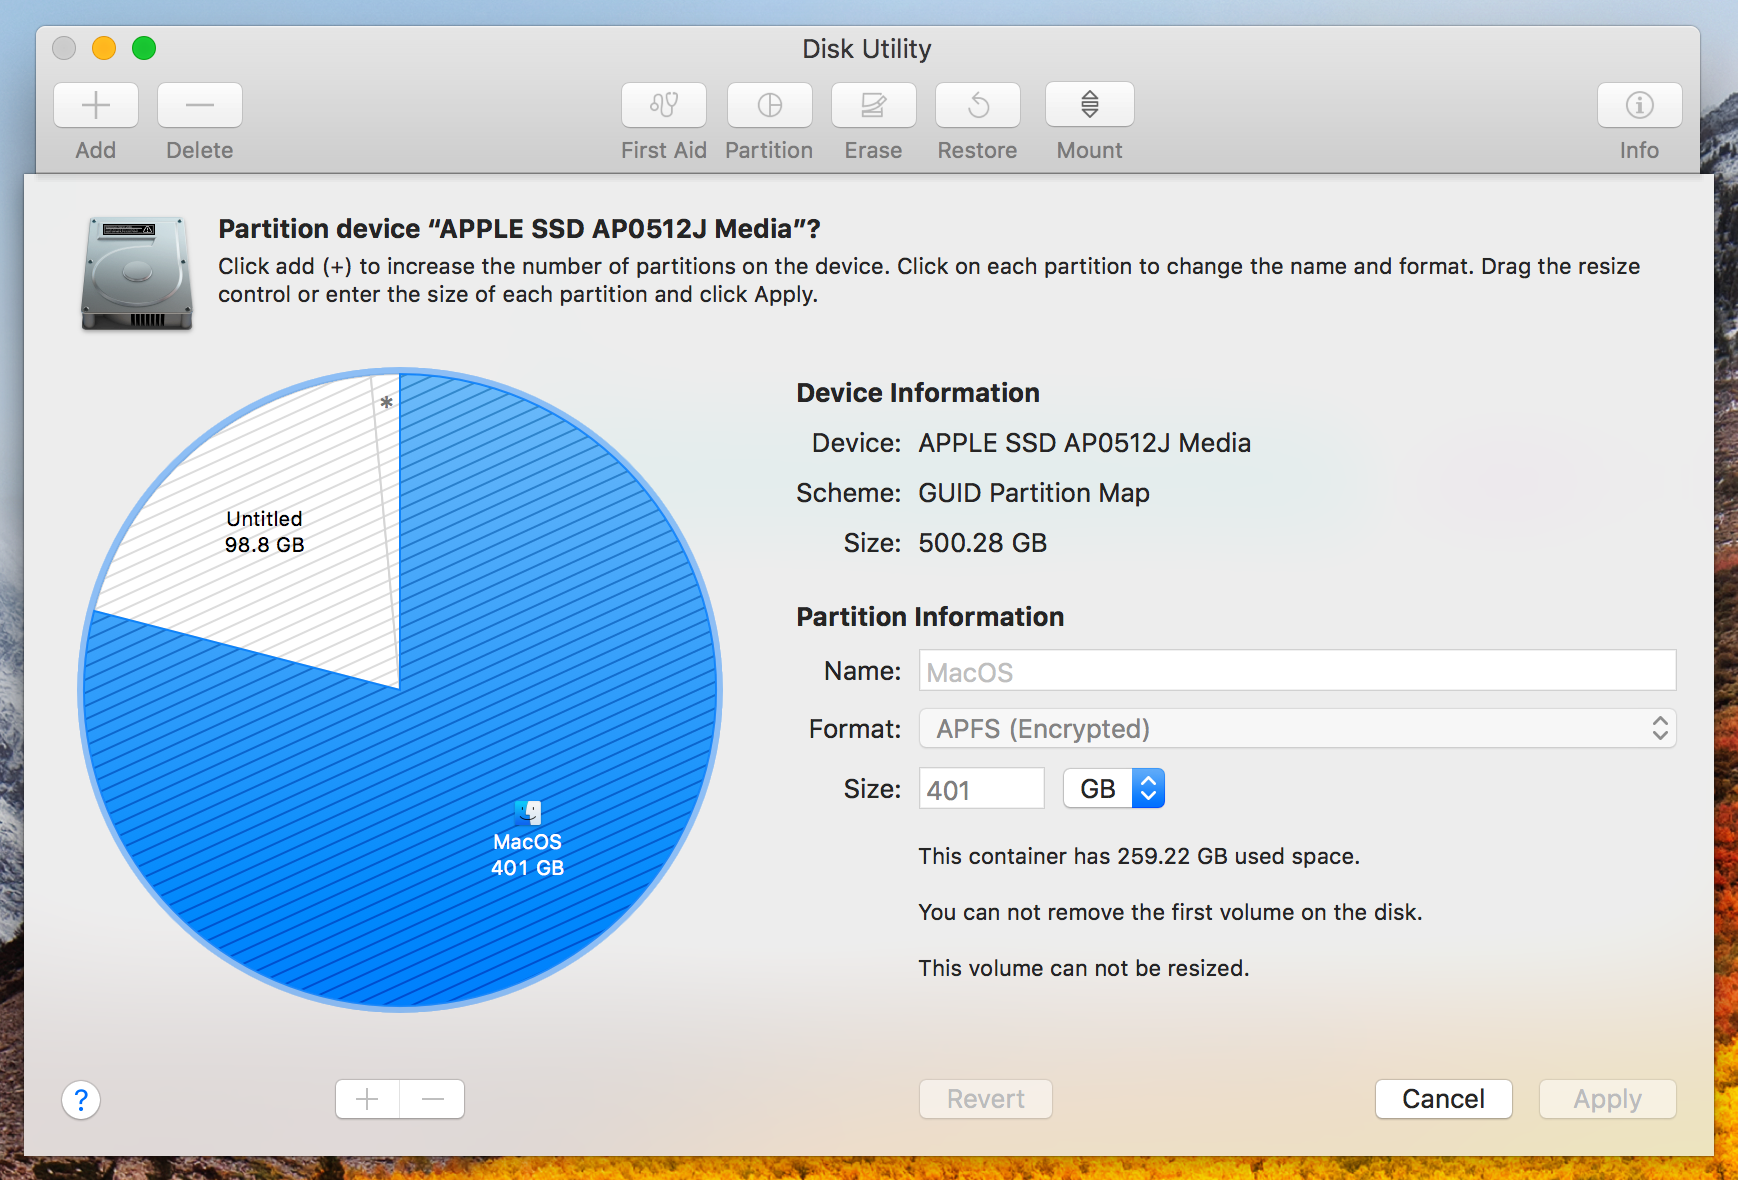This screenshot has height=1180, width=1738.
Task: Click the yellow minimize window button
Action: tap(104, 48)
